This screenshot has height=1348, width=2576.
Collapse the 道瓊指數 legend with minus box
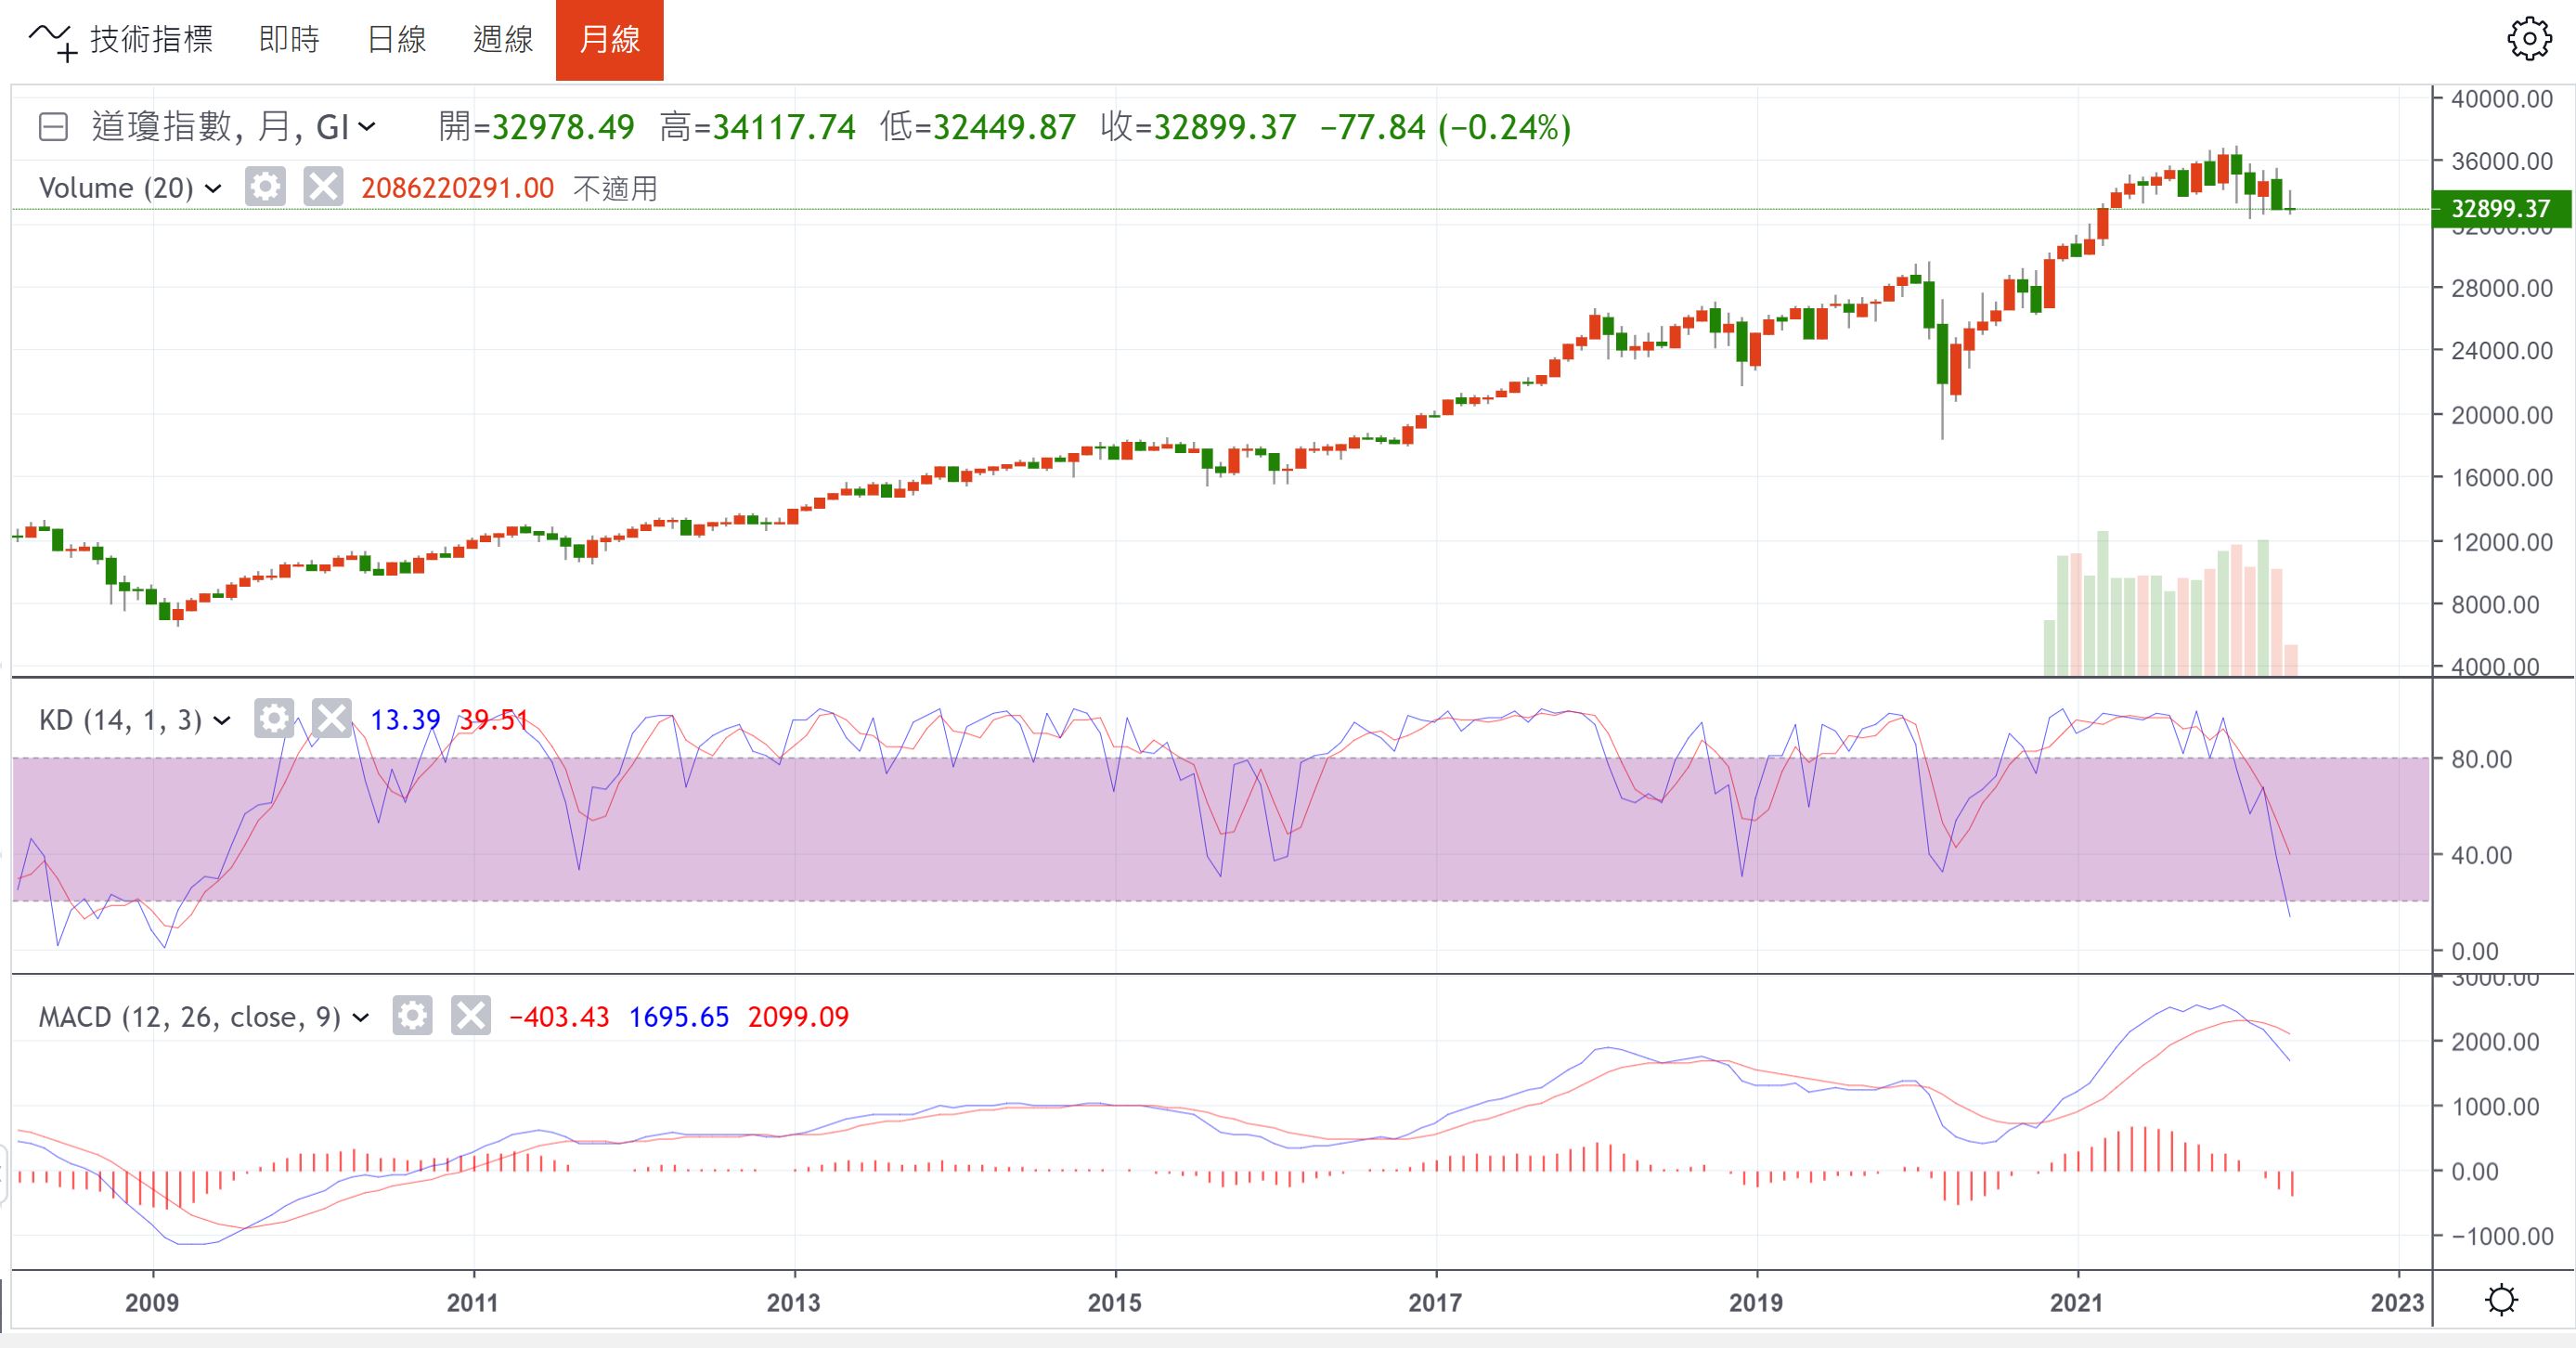(53, 127)
